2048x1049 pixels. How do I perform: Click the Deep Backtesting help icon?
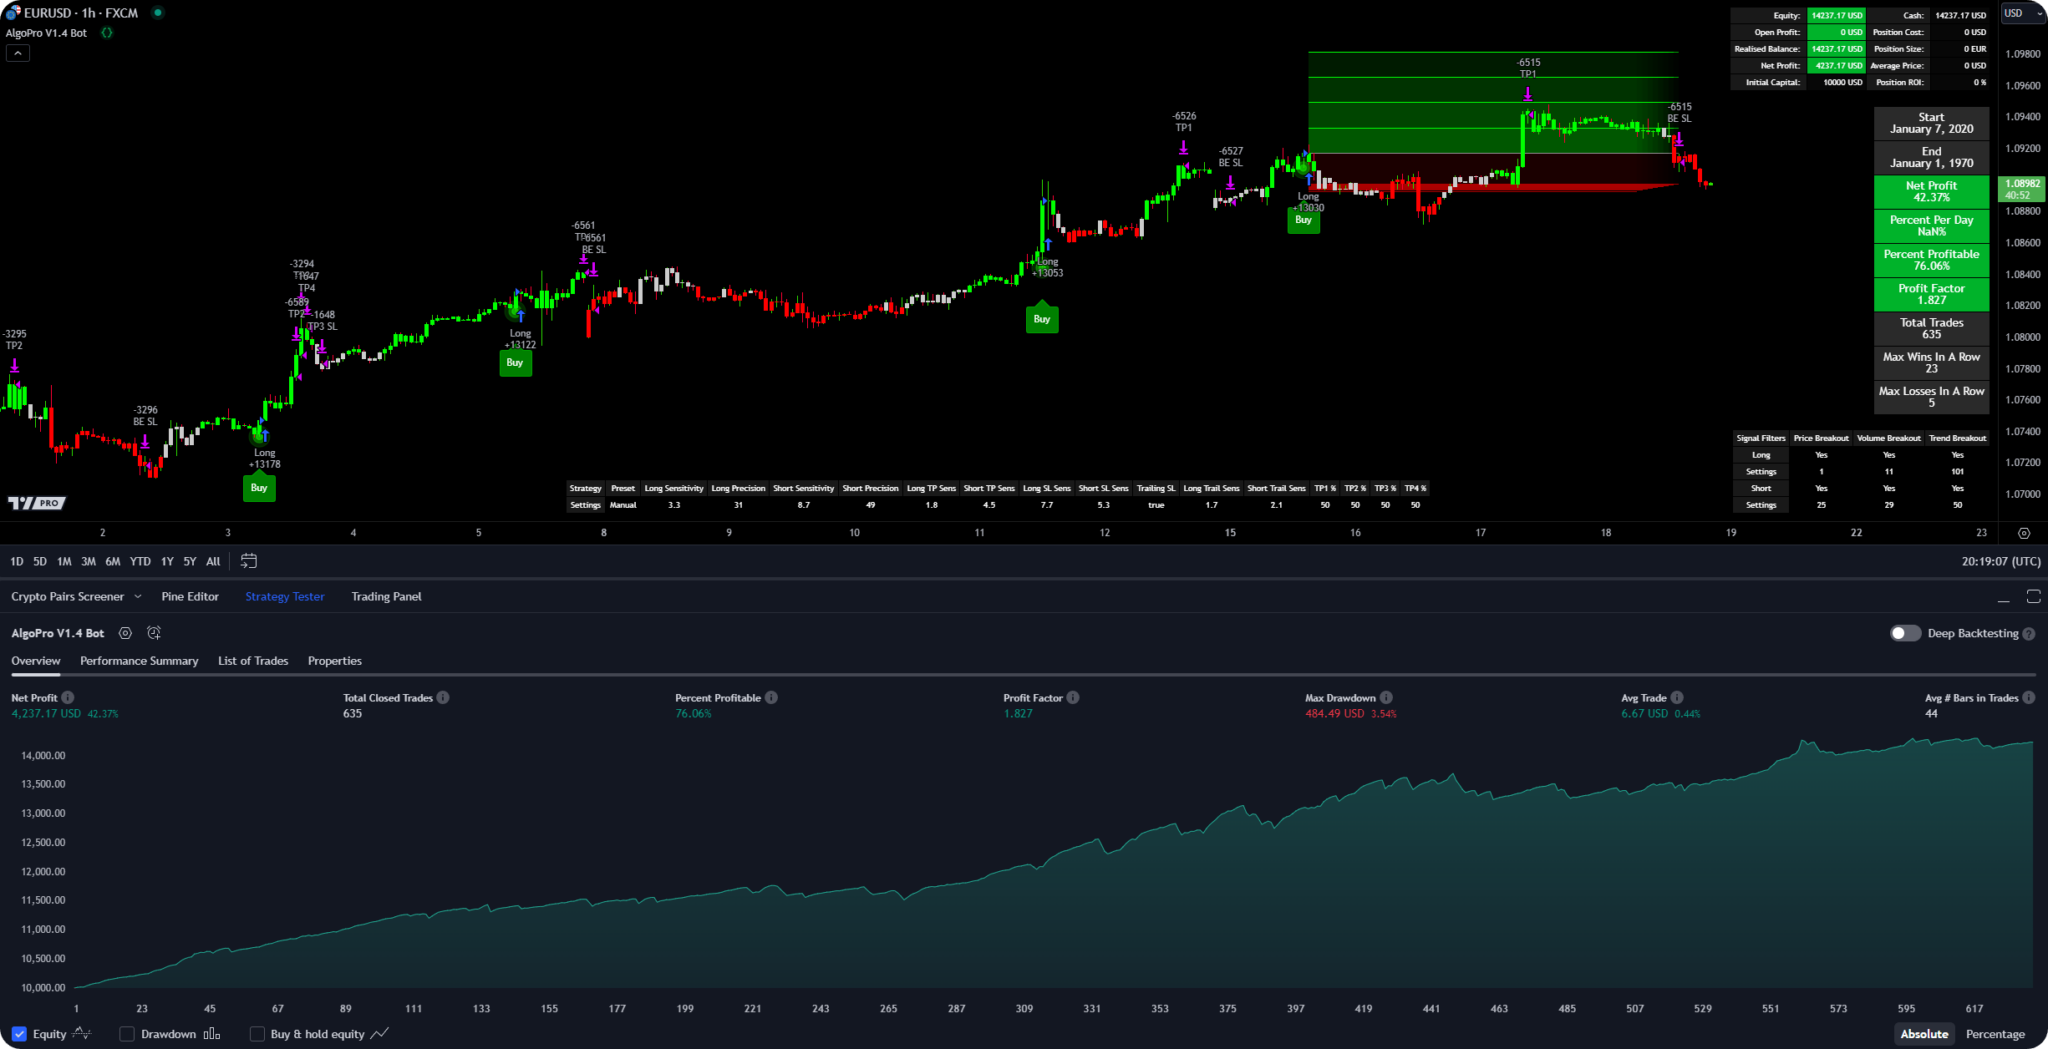(x=2029, y=634)
